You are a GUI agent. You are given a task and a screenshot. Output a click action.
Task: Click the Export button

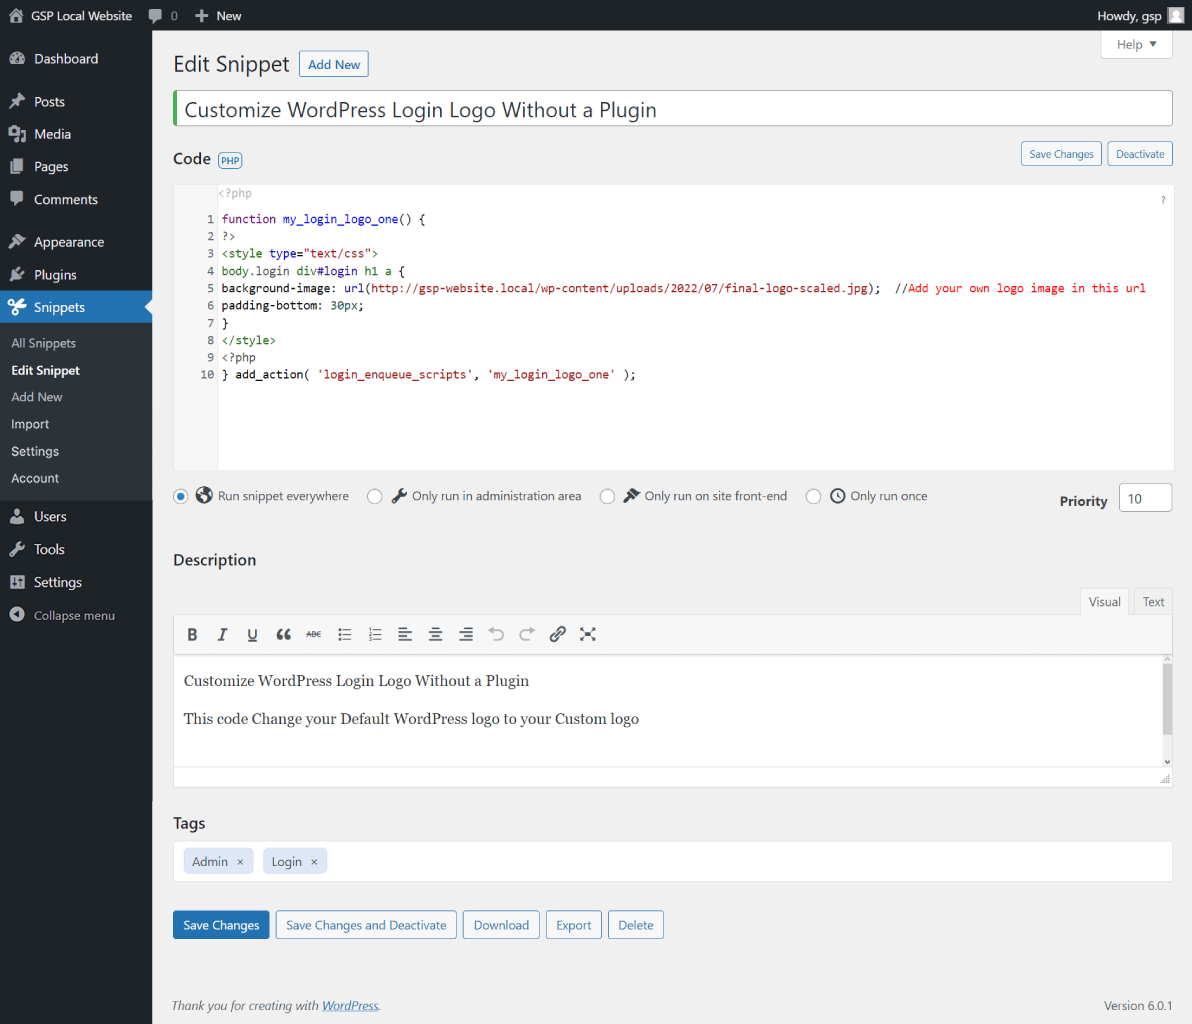(574, 925)
